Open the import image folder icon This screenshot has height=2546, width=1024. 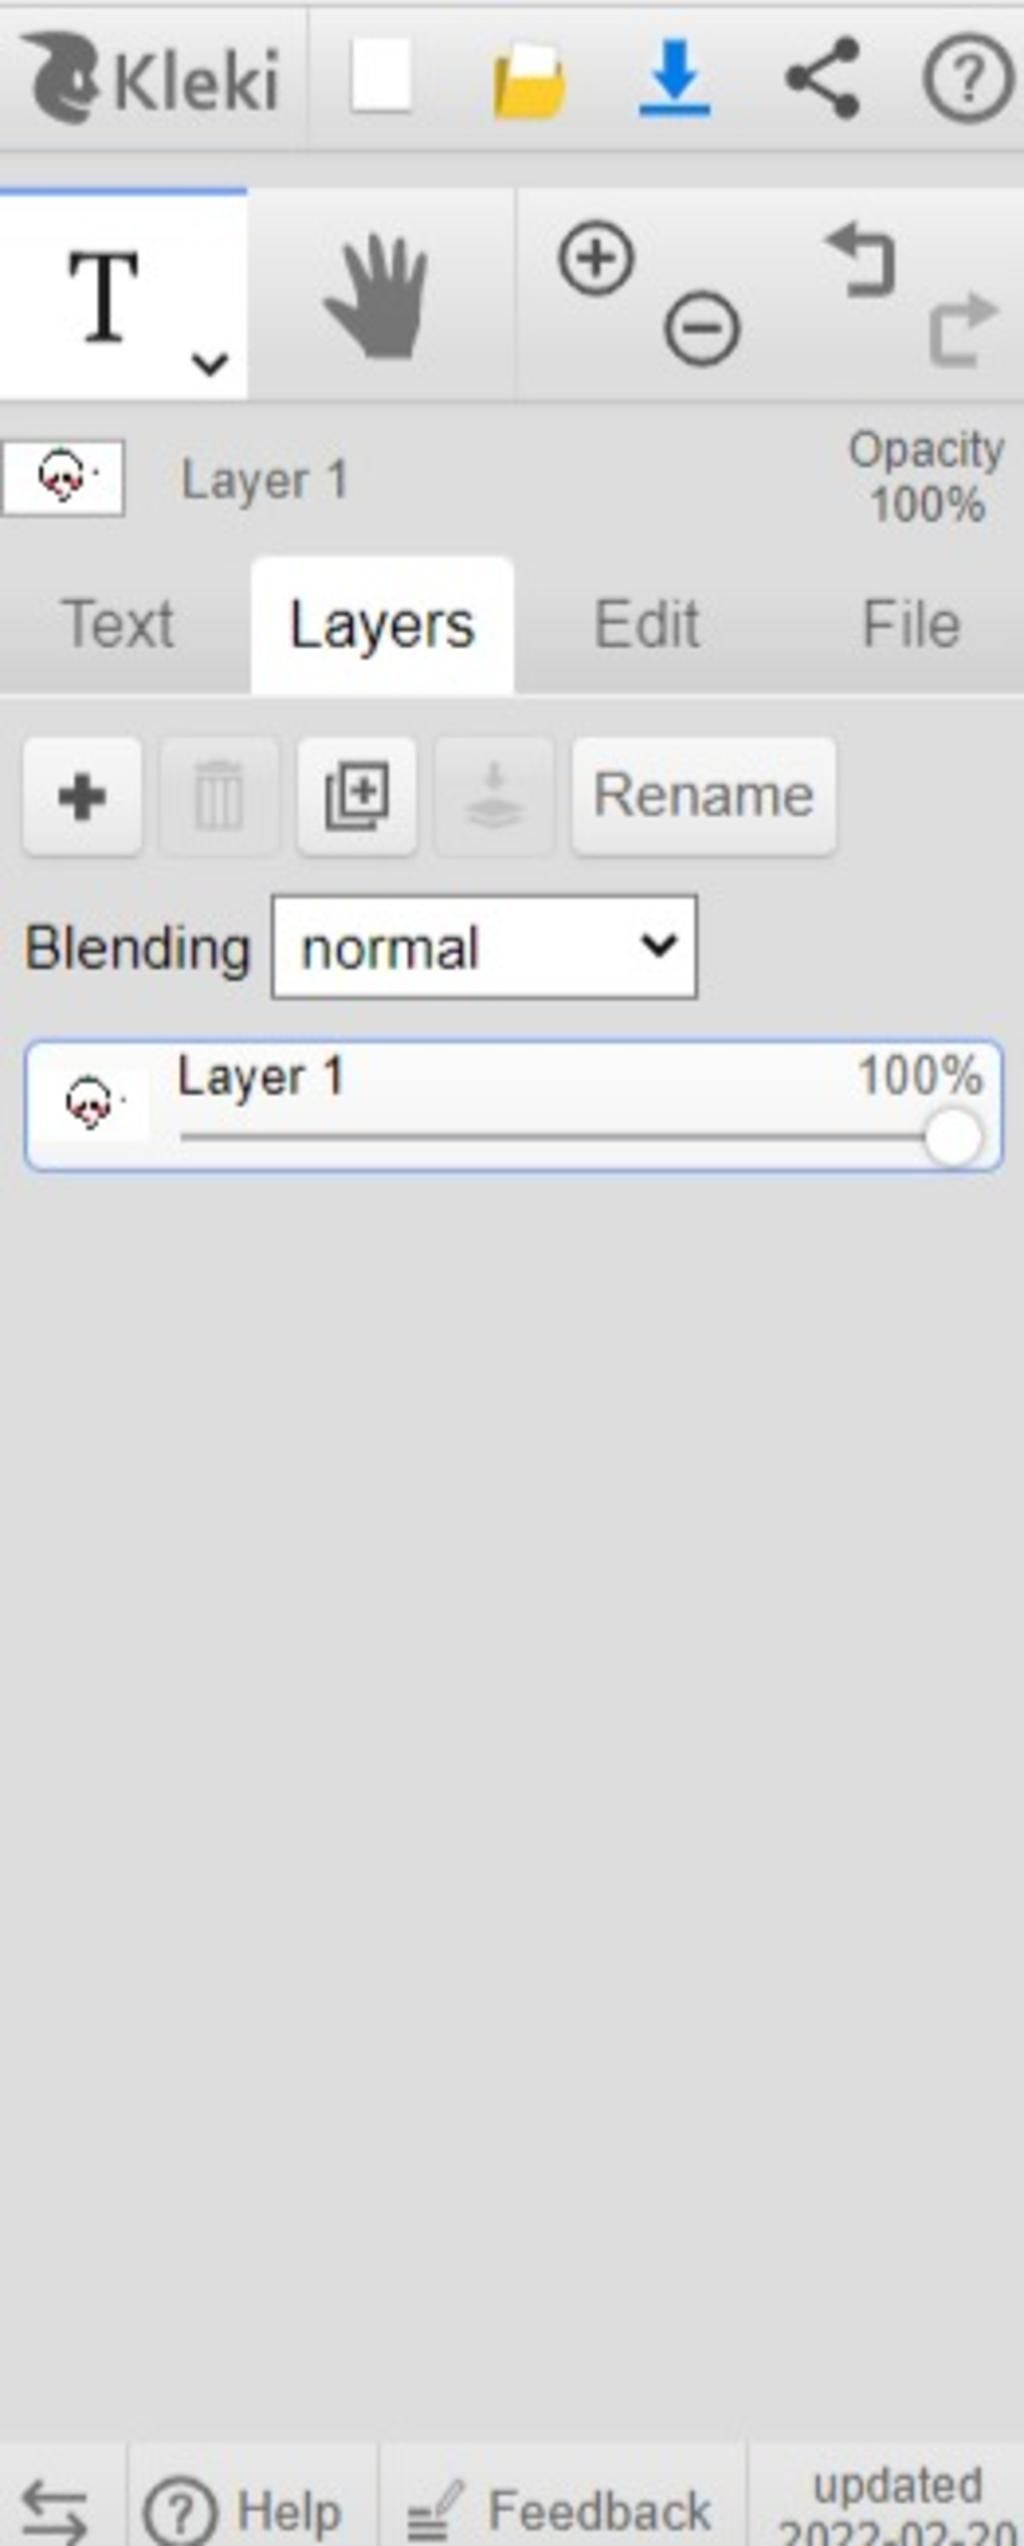tap(529, 80)
